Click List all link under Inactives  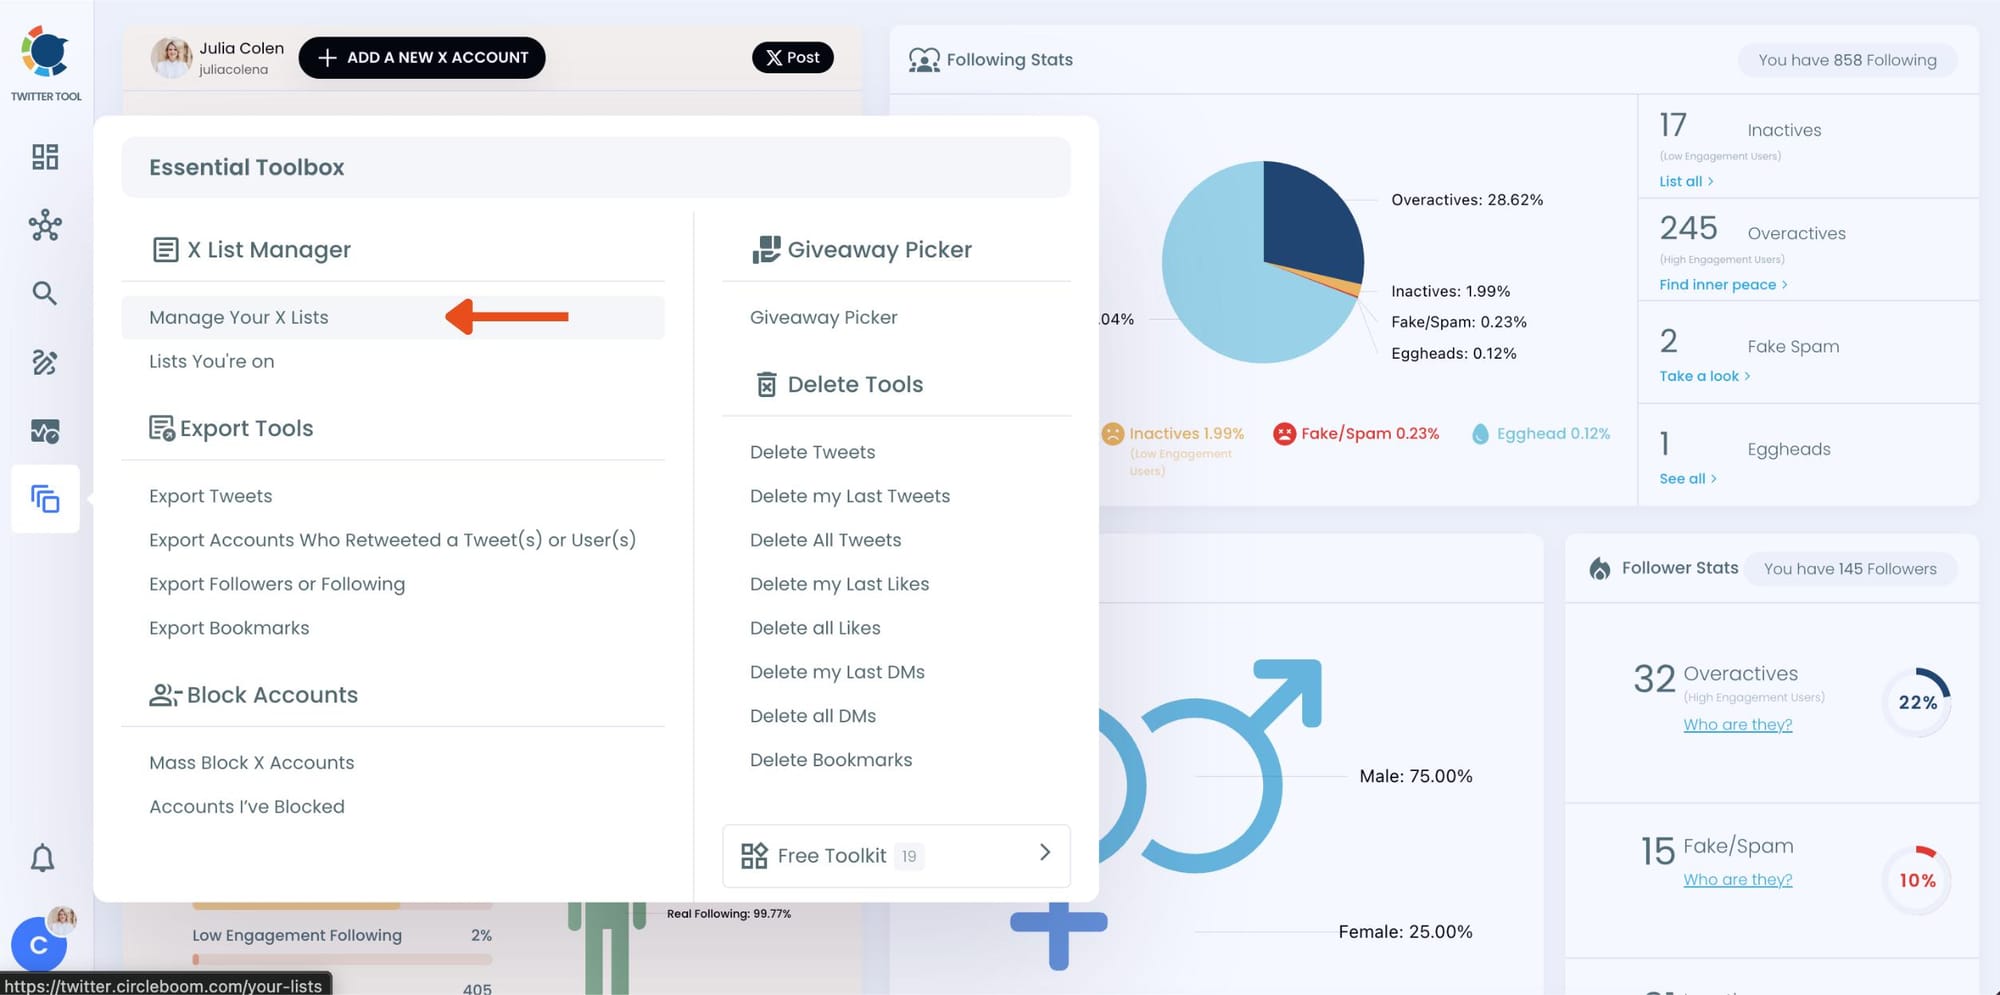(1686, 181)
